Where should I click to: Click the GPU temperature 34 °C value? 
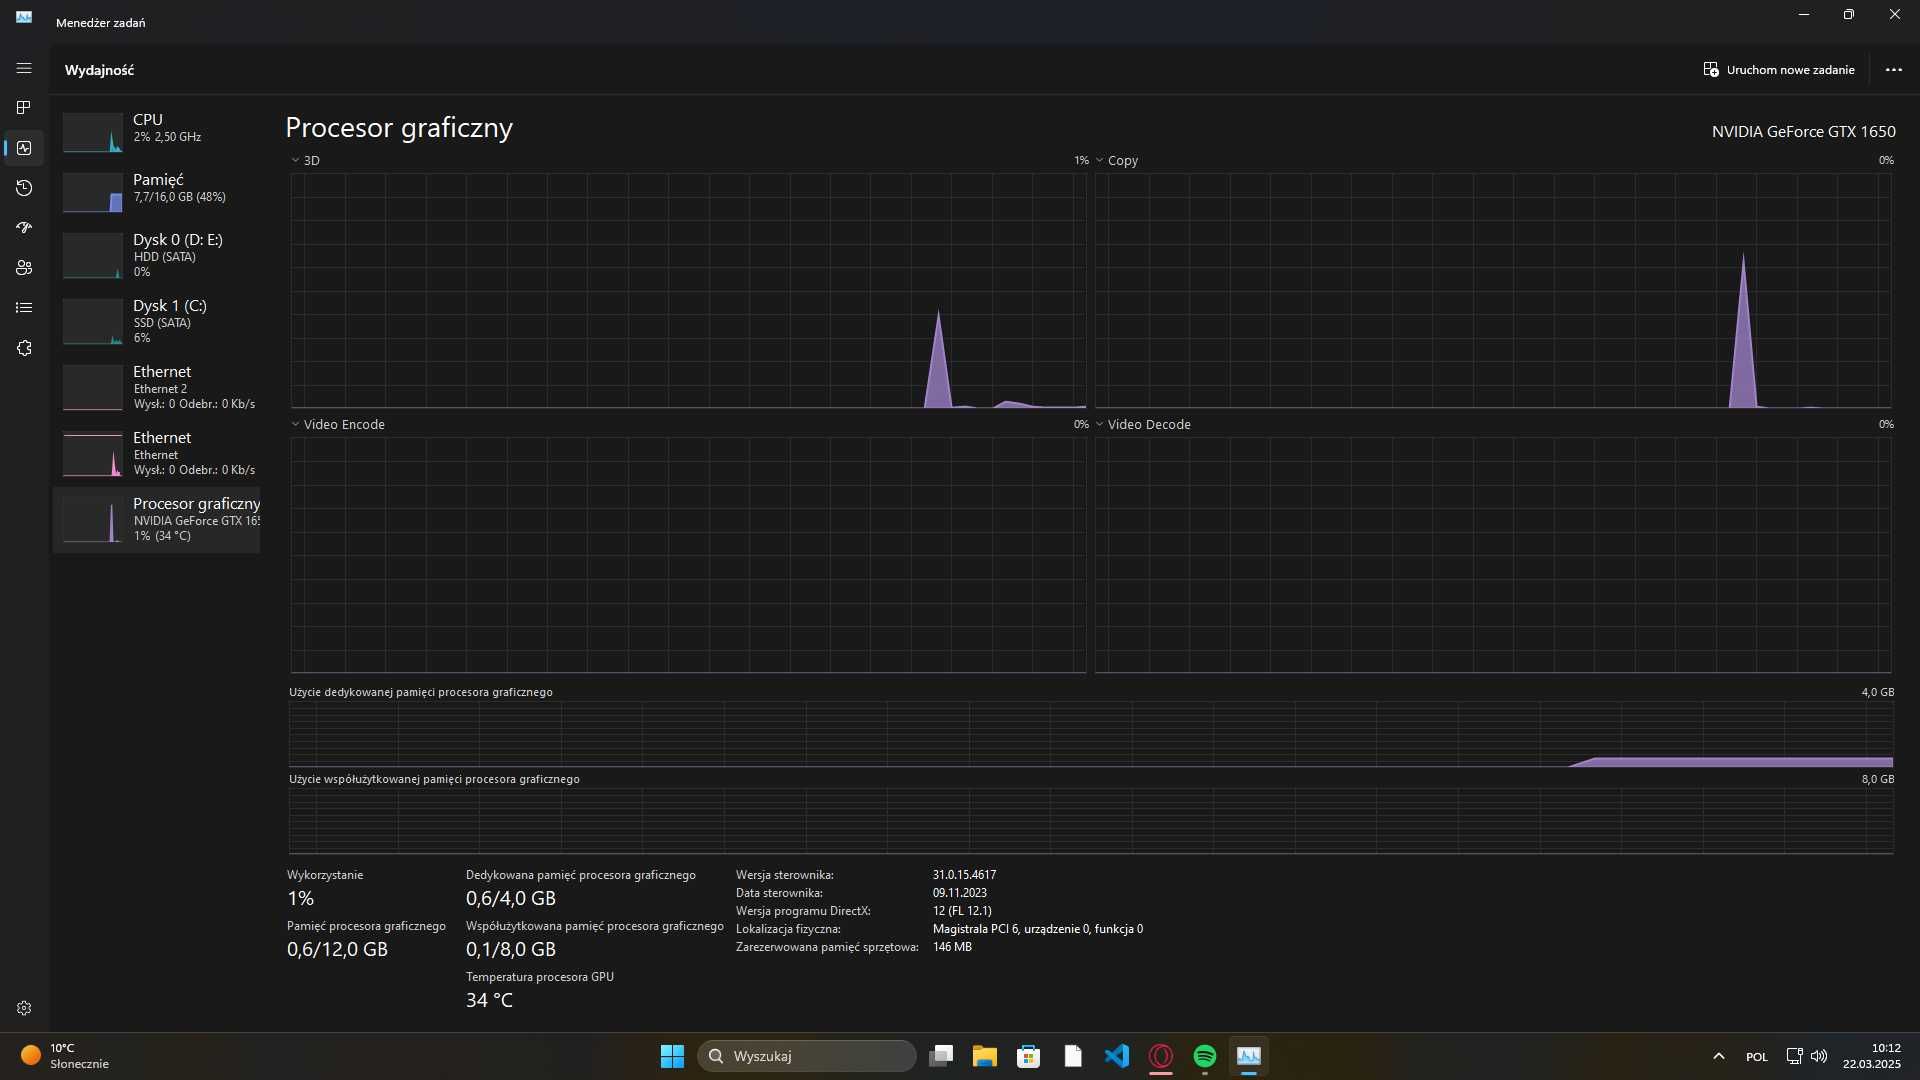[x=489, y=1000]
